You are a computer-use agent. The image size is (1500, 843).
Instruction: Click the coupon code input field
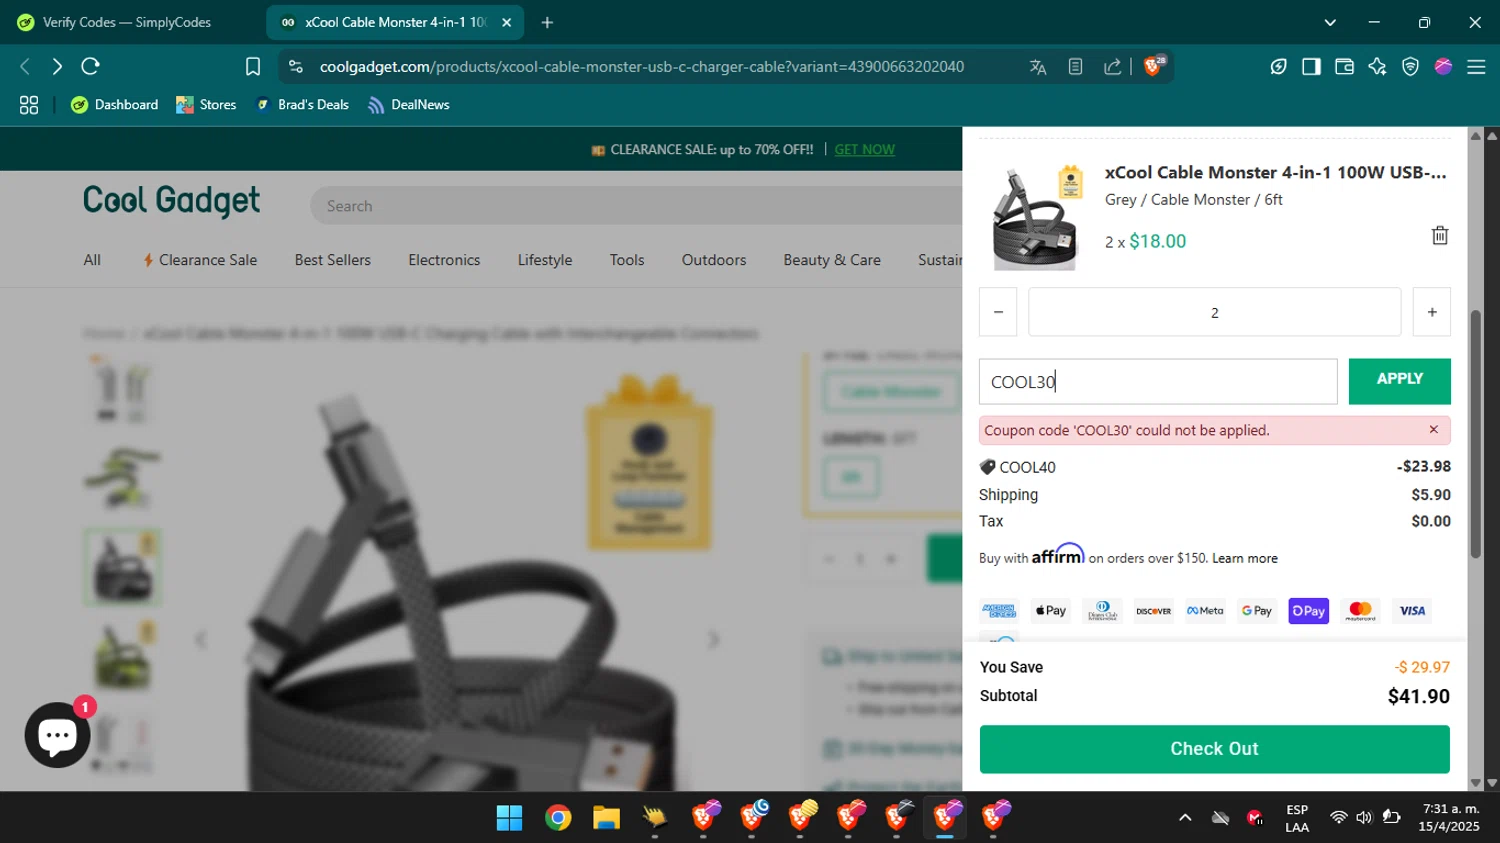click(x=1158, y=382)
